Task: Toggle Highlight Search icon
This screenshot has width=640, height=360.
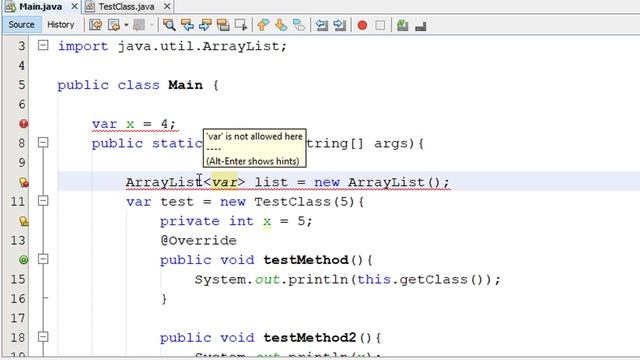Action: point(223,25)
